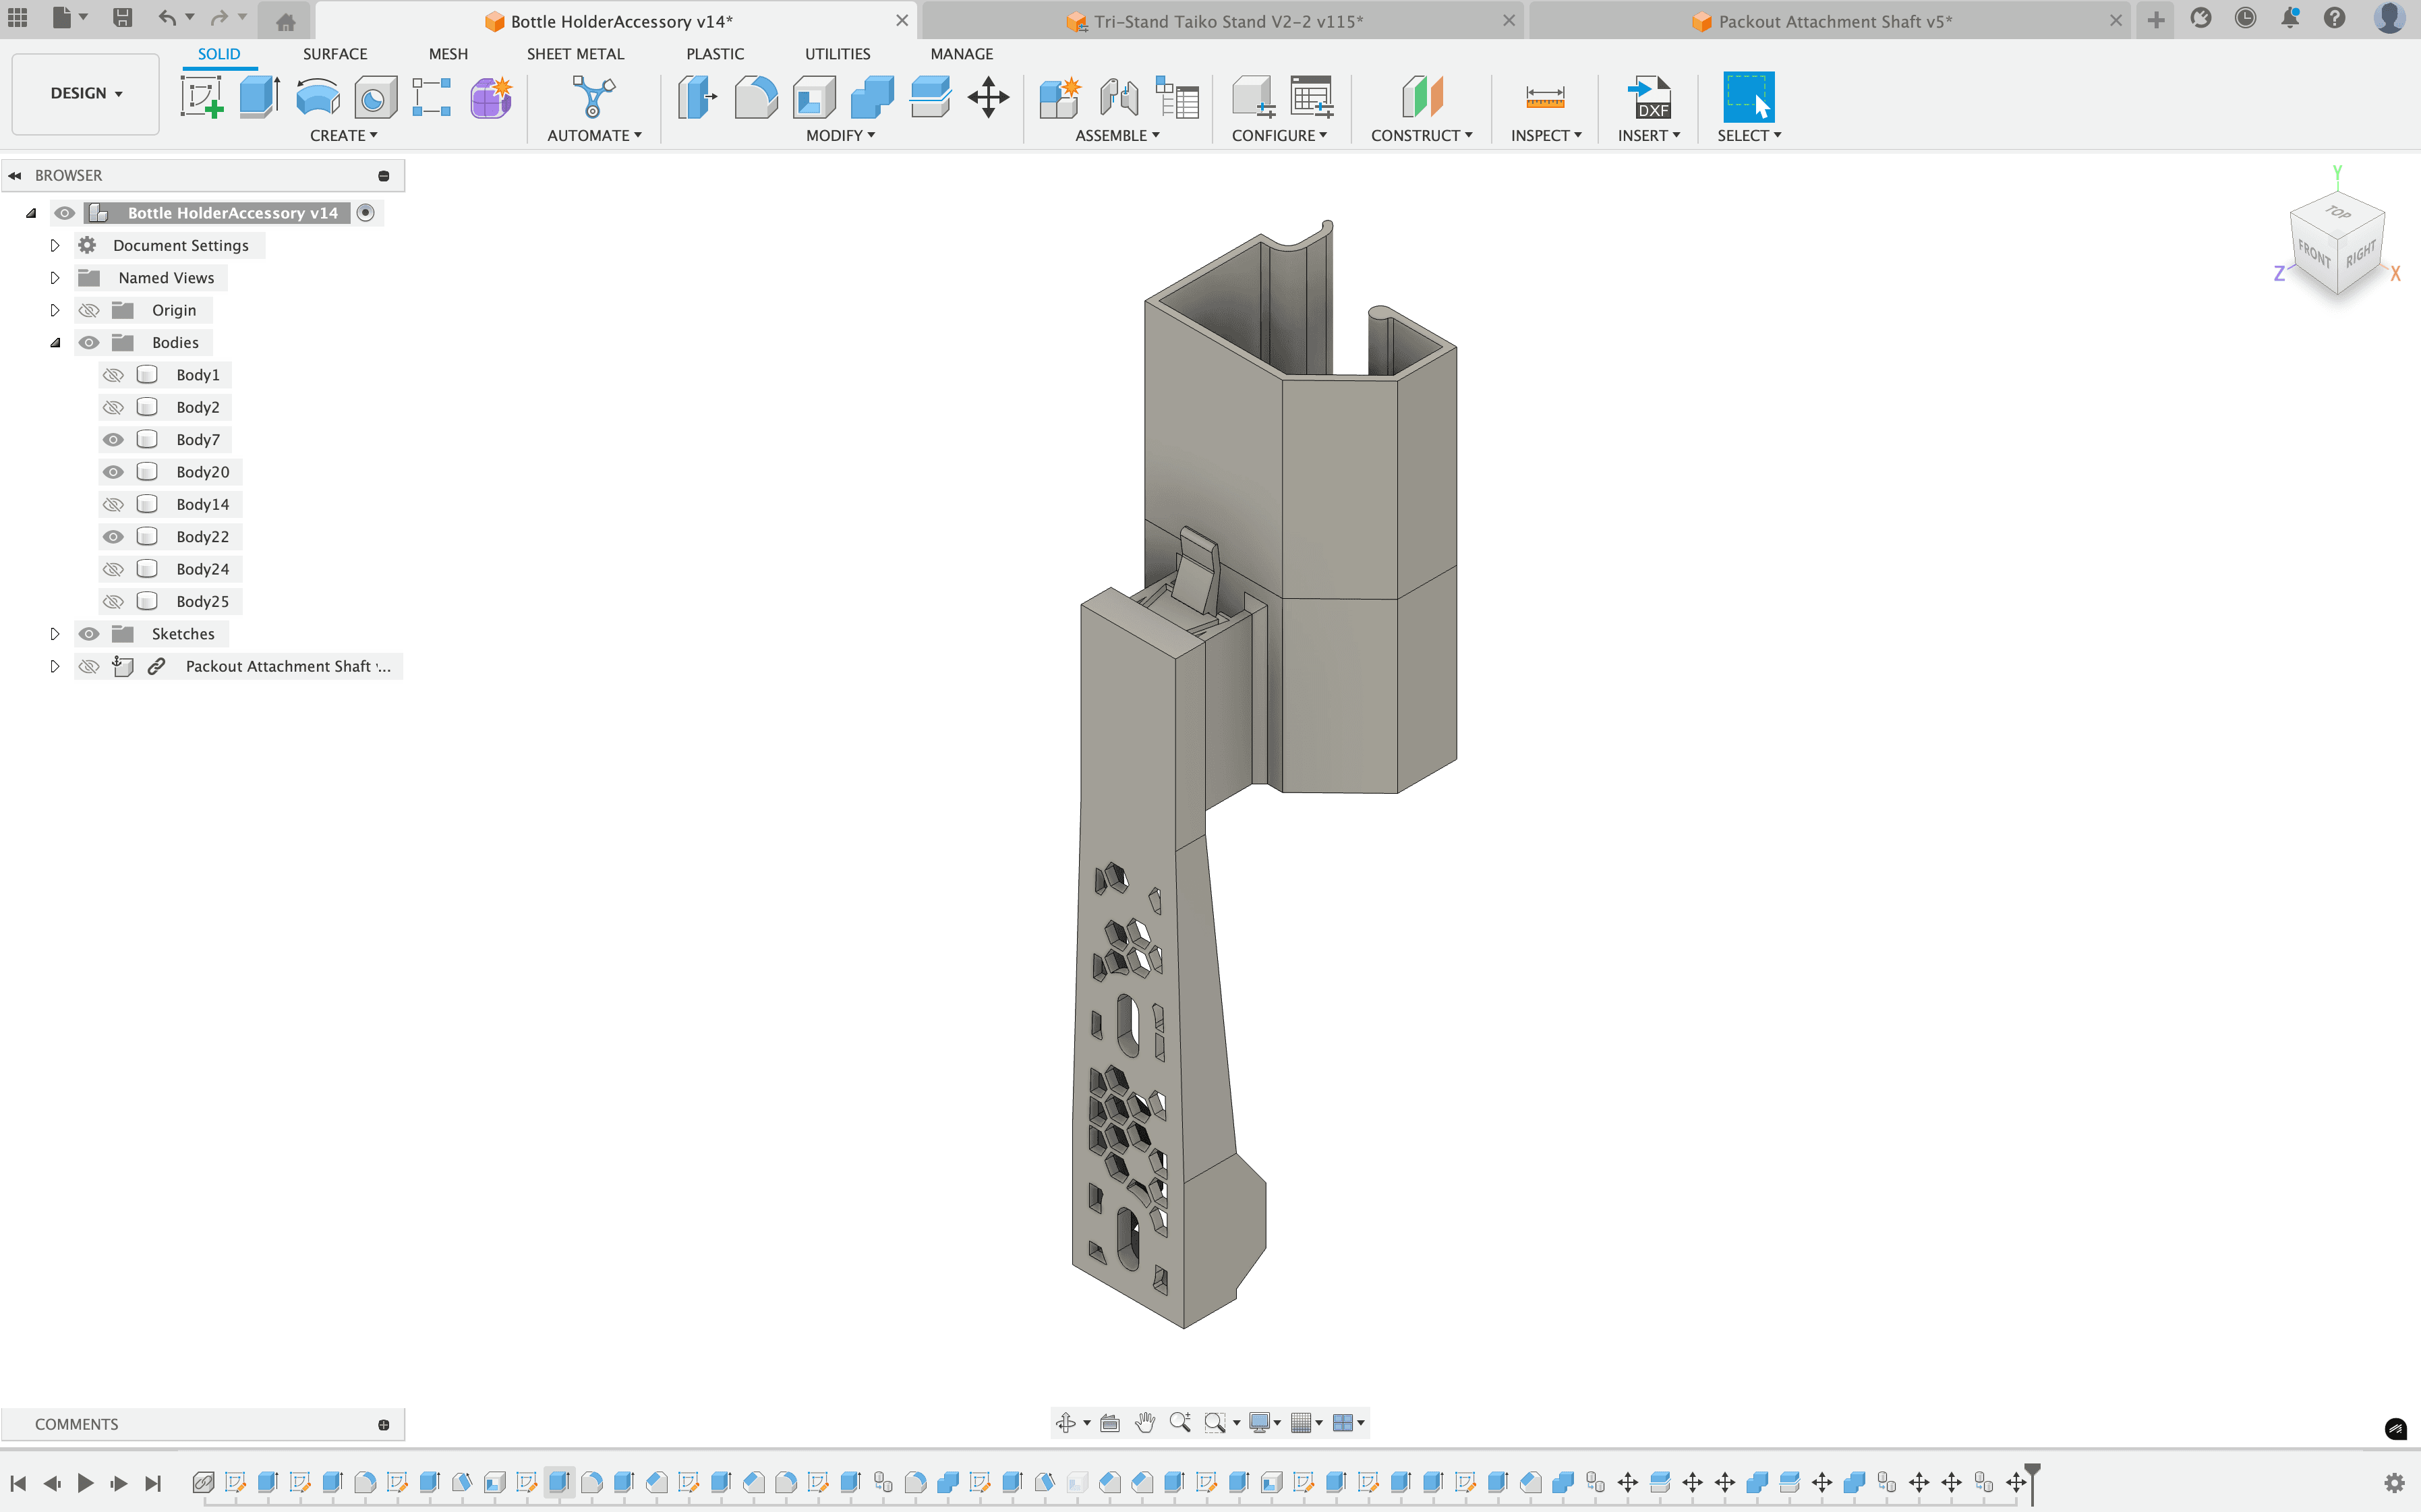Screen dimensions: 2421x1512
Task: Open the Notifications bell
Action: (x=2290, y=18)
